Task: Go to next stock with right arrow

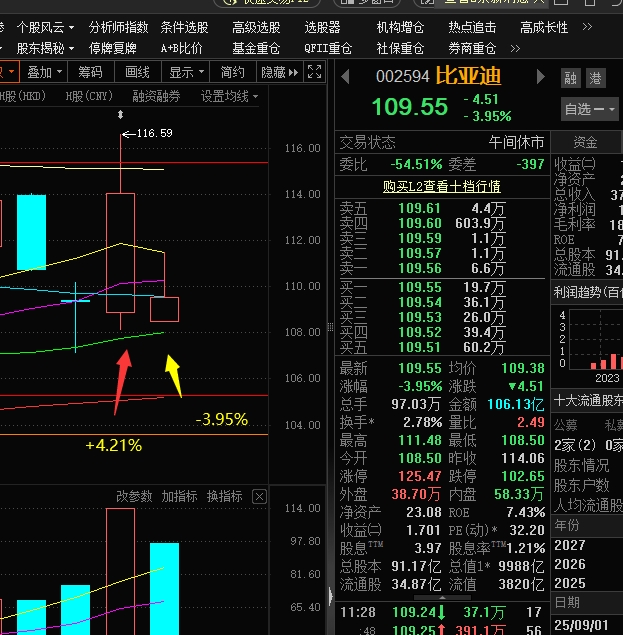Action: tap(540, 77)
